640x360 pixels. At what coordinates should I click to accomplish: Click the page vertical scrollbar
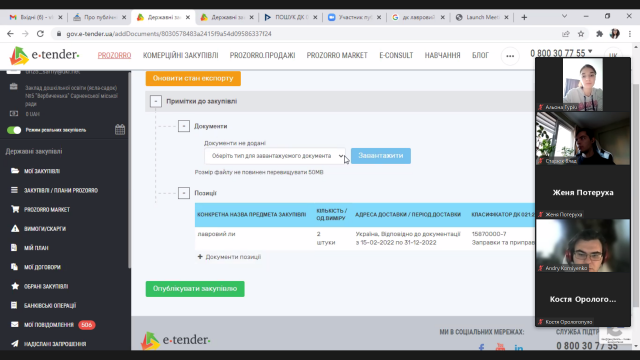(x=636, y=196)
